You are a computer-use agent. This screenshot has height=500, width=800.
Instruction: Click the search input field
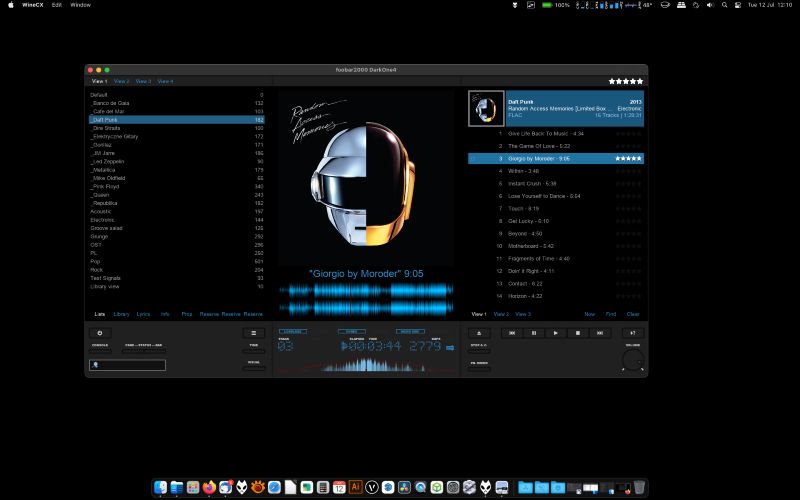127,365
